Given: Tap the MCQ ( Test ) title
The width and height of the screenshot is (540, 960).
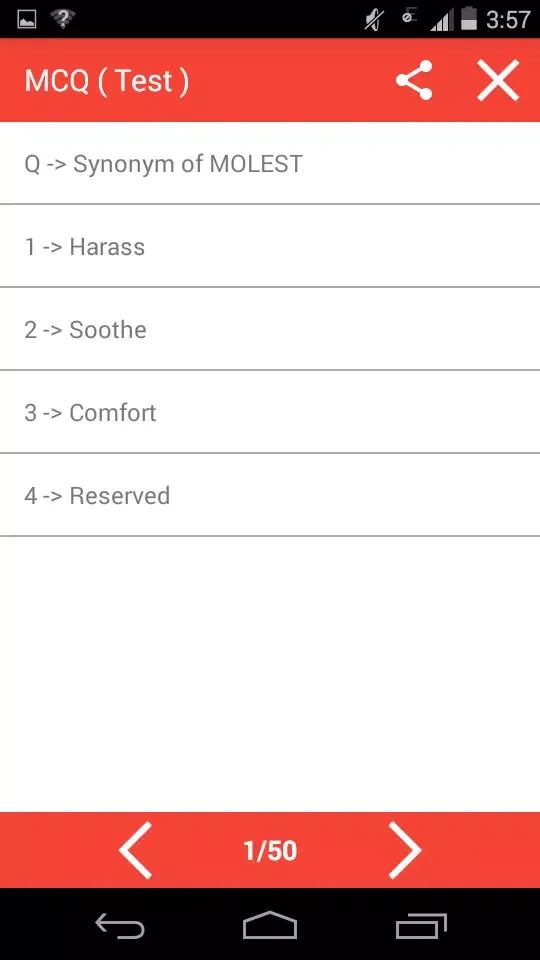Looking at the screenshot, I should click(x=107, y=81).
